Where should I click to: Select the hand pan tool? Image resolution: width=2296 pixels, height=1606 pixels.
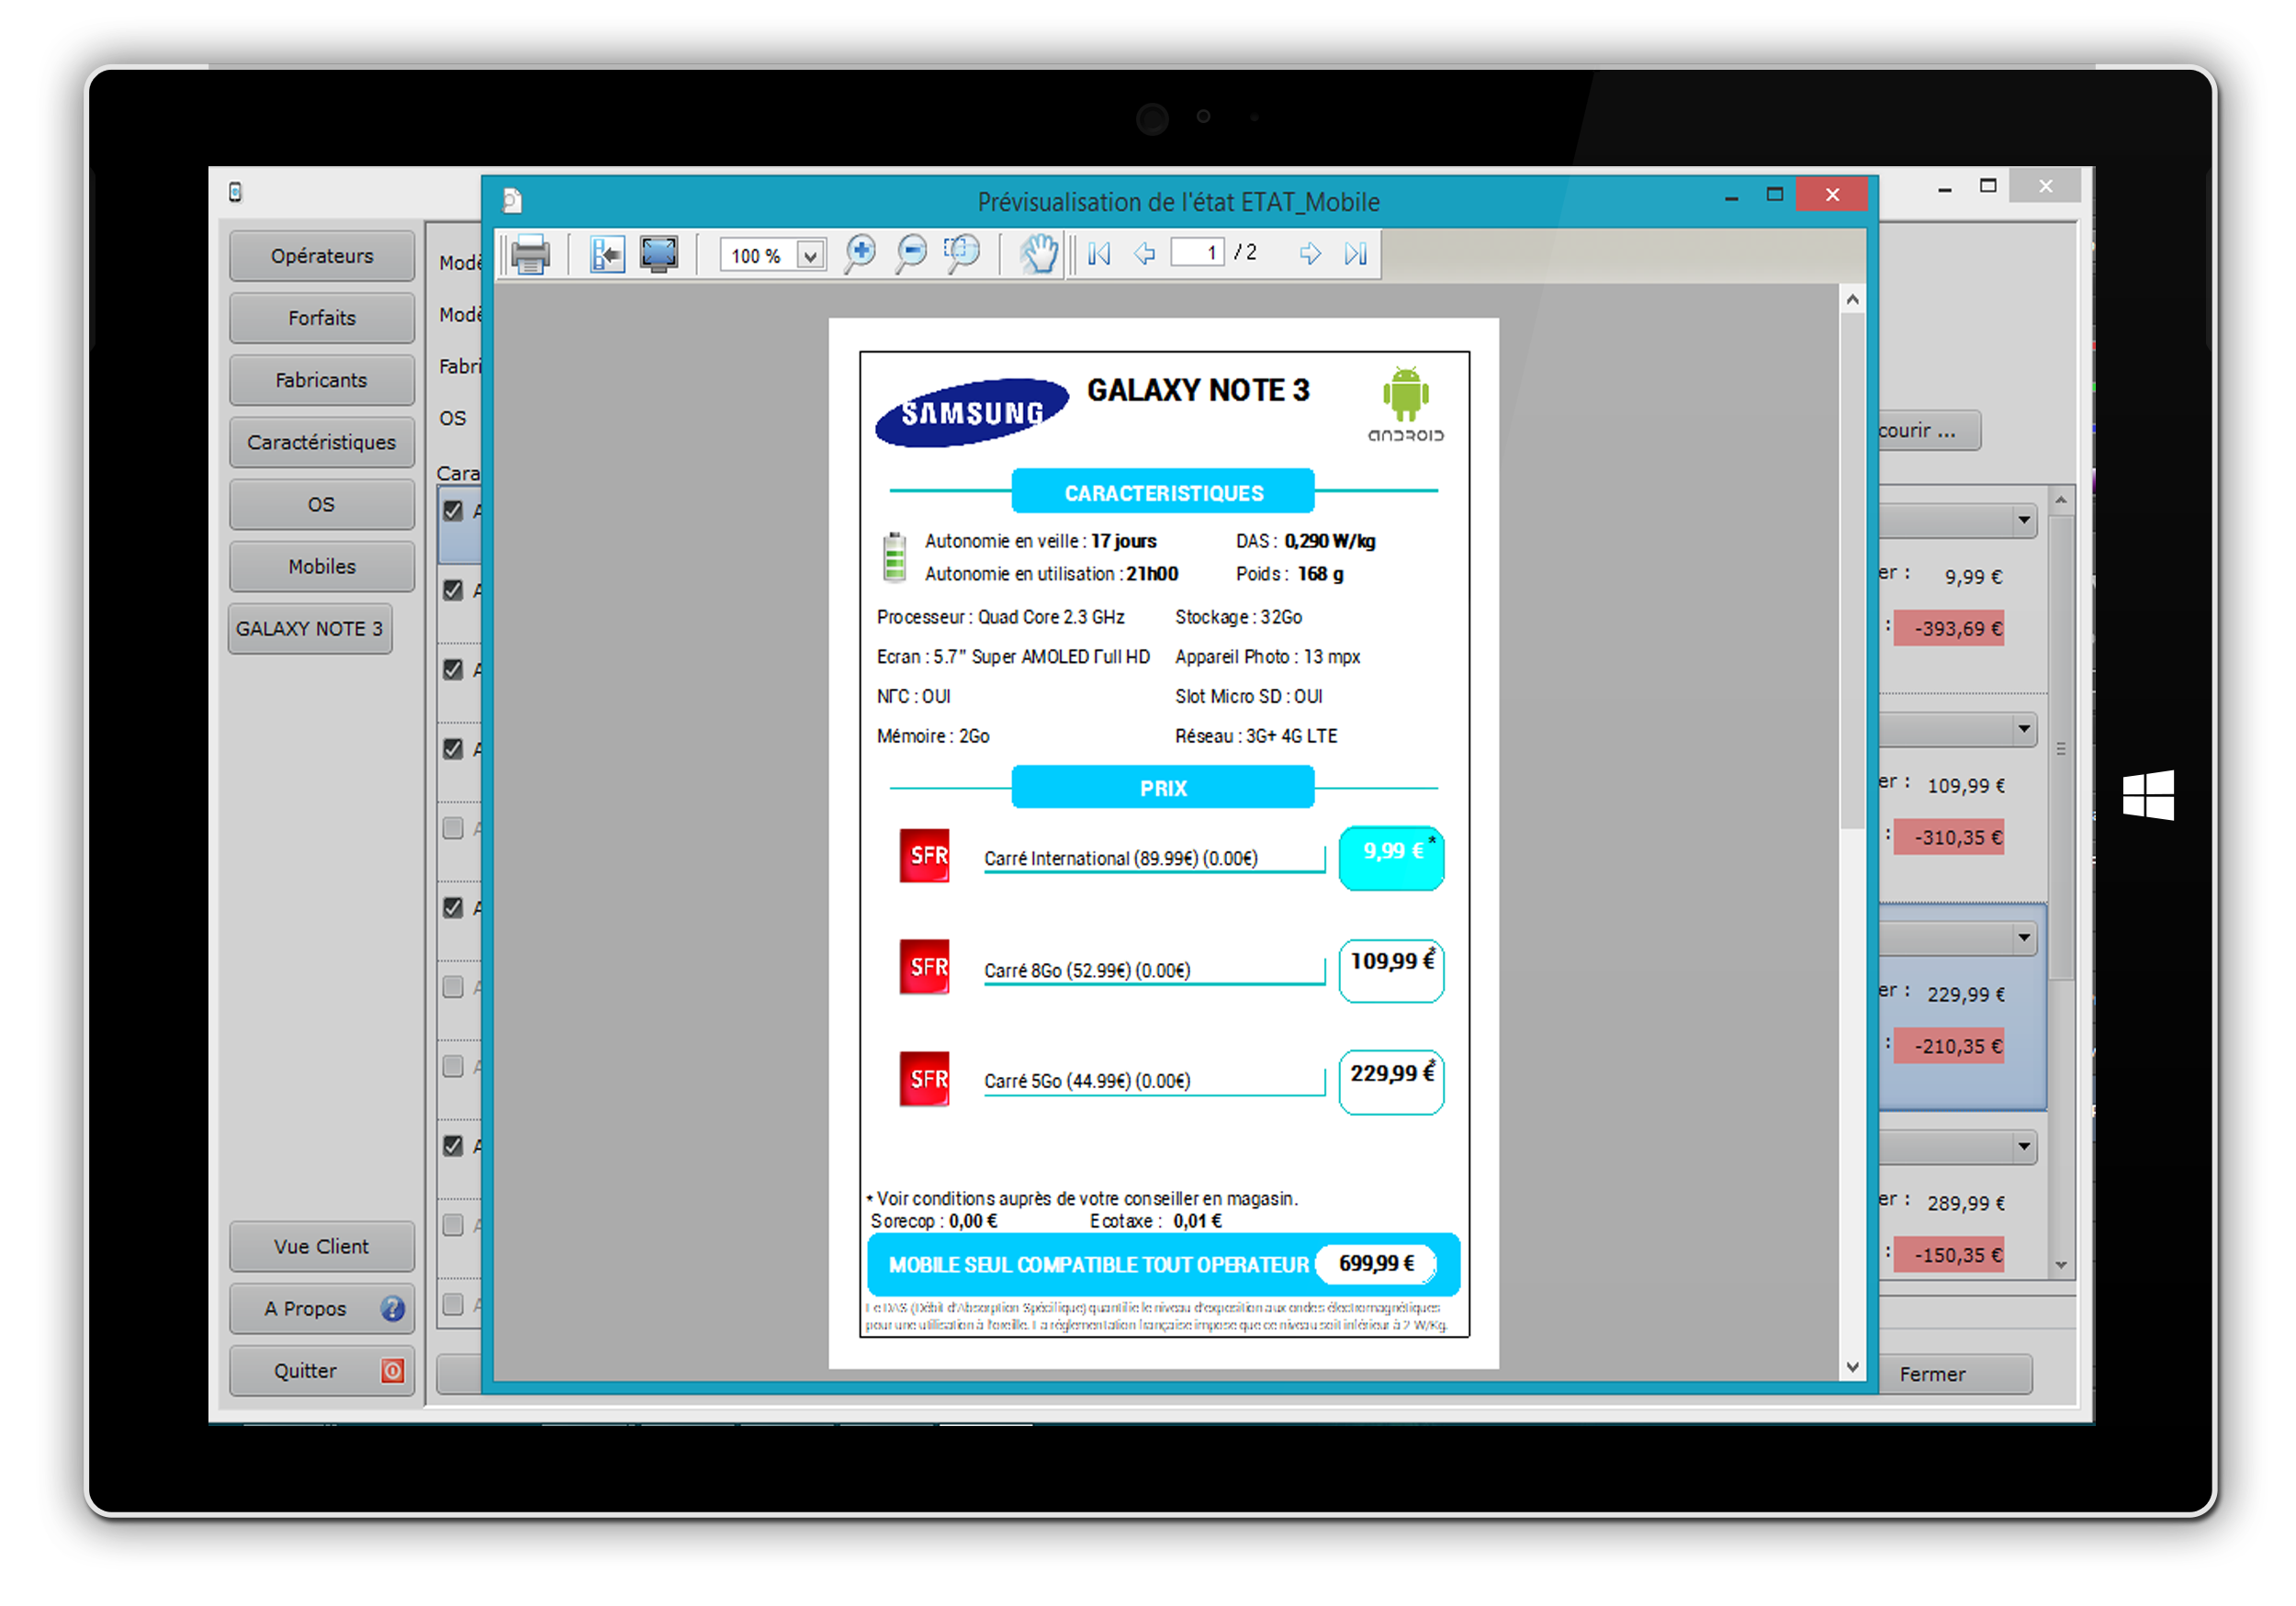pos(1039,254)
